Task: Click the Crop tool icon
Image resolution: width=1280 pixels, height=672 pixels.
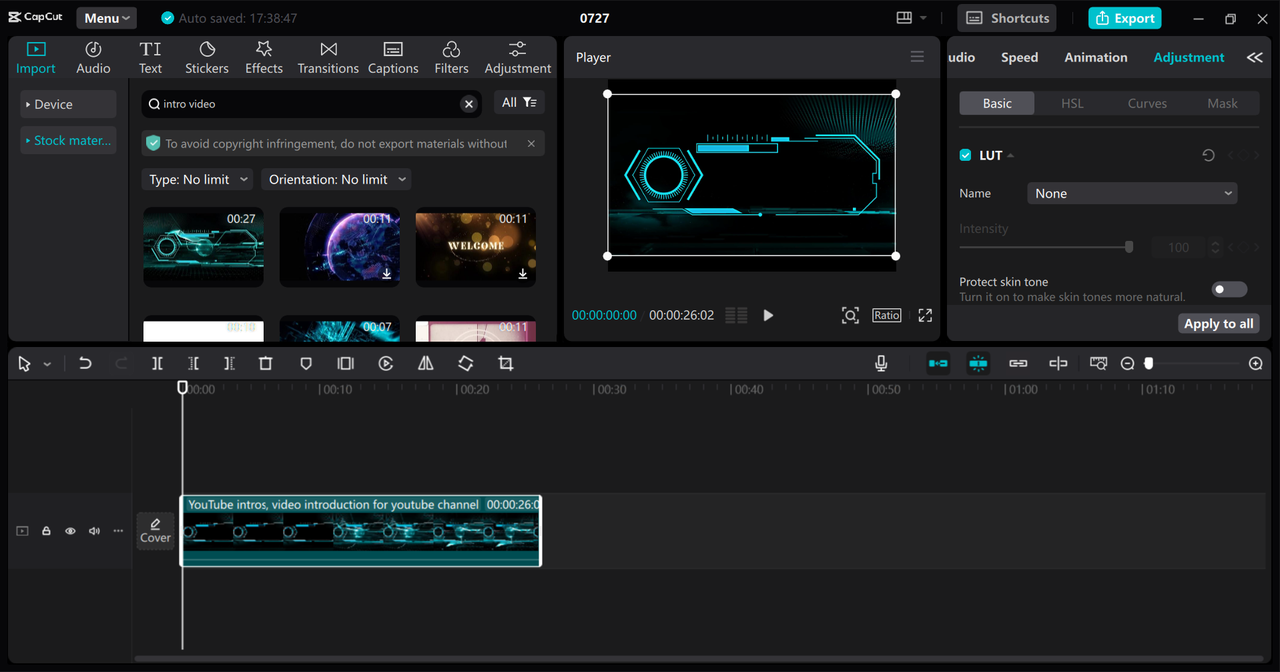Action: click(x=506, y=364)
